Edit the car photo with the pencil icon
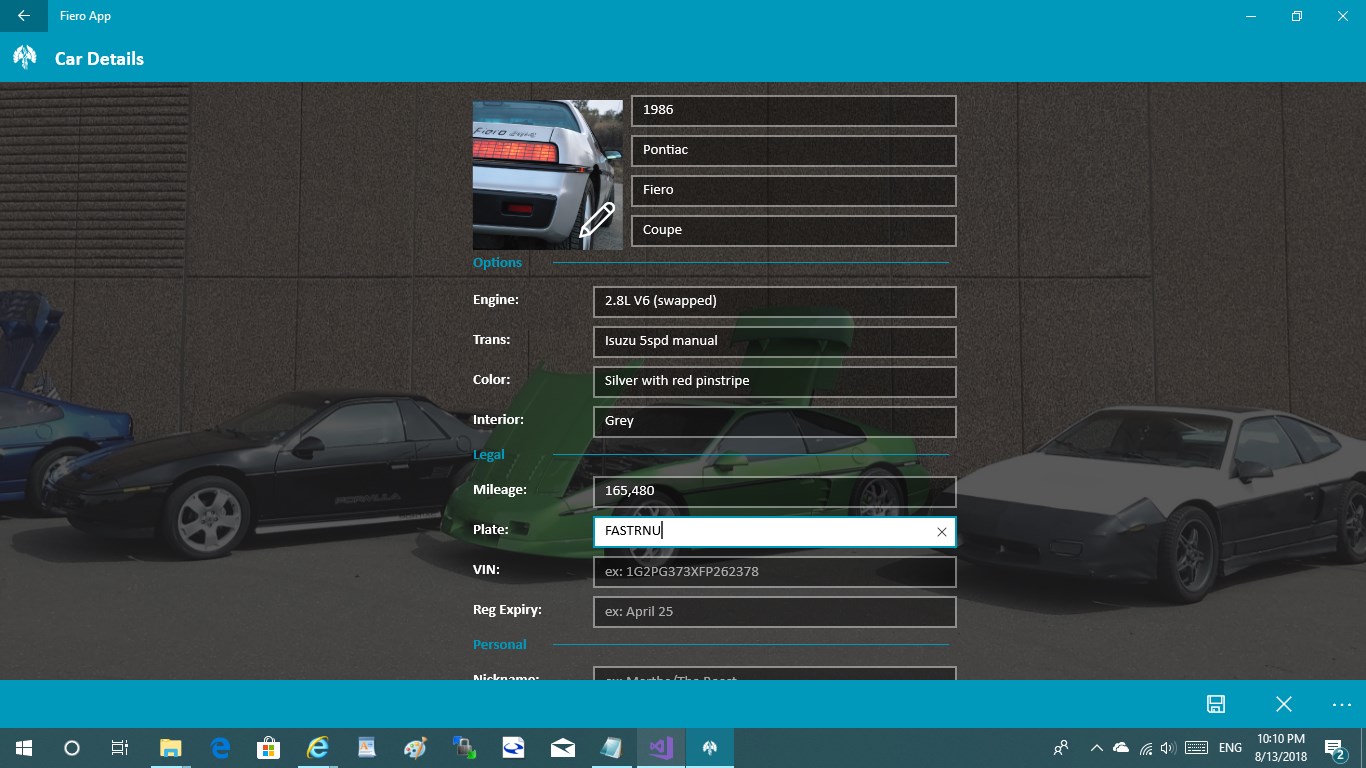 [597, 220]
